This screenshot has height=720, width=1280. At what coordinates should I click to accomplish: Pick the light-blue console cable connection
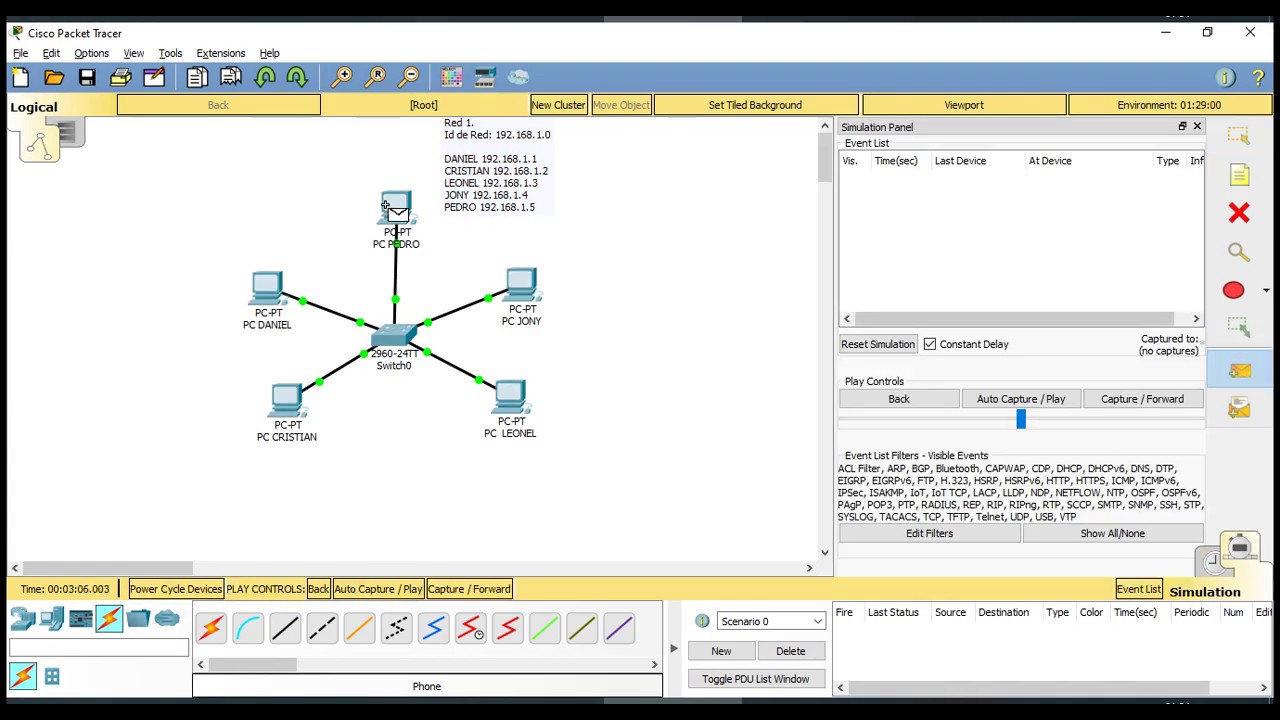coord(248,628)
